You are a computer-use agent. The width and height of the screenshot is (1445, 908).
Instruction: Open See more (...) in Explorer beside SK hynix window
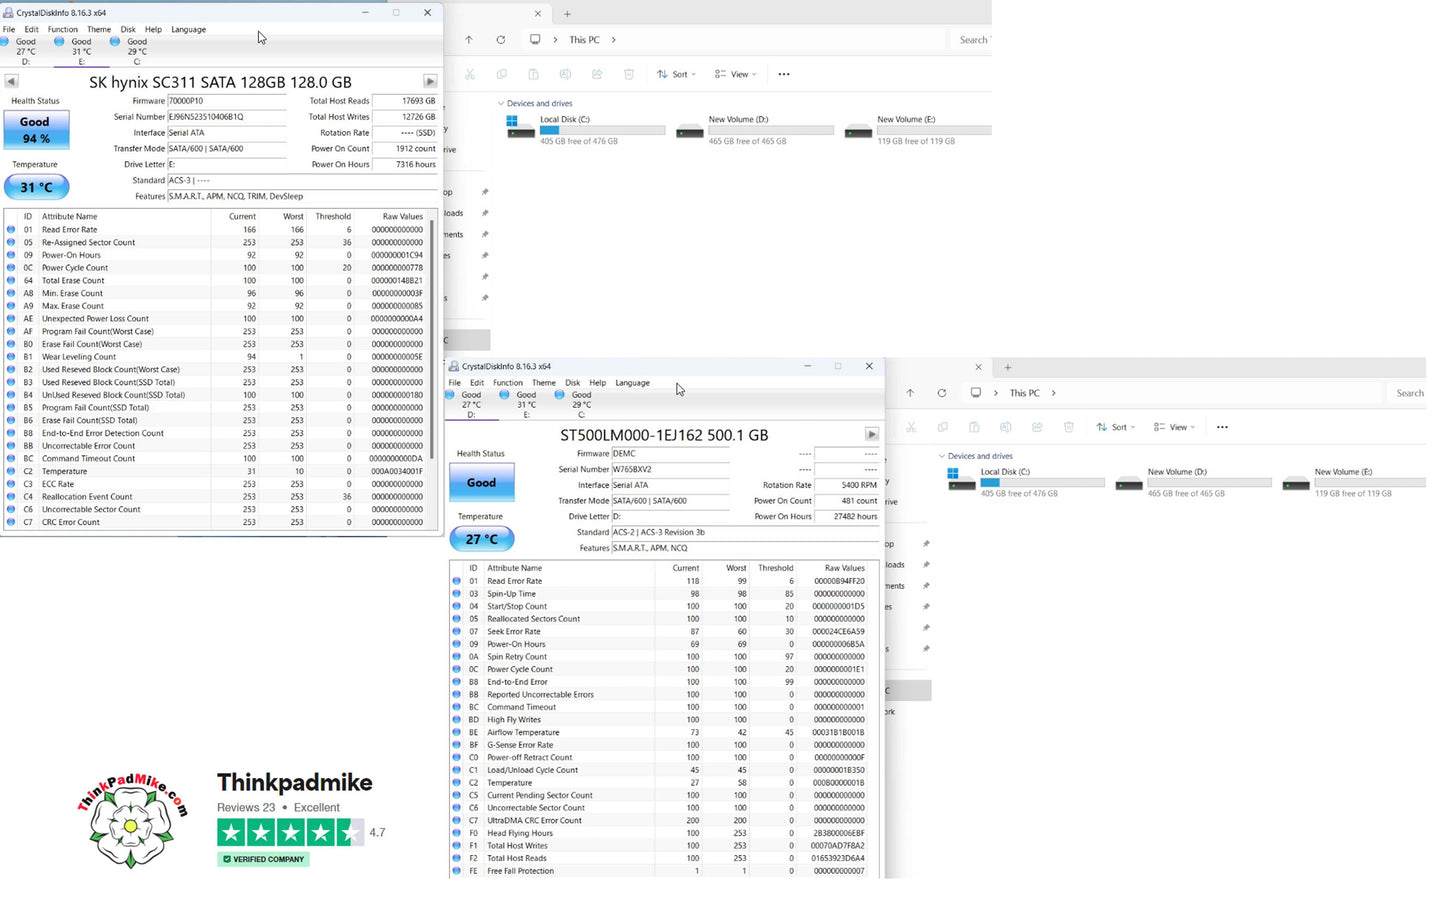pyautogui.click(x=784, y=74)
